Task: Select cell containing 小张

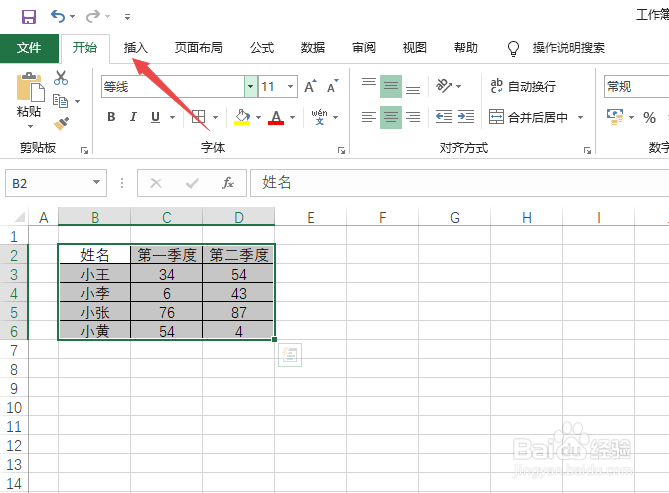Action: 94,312
